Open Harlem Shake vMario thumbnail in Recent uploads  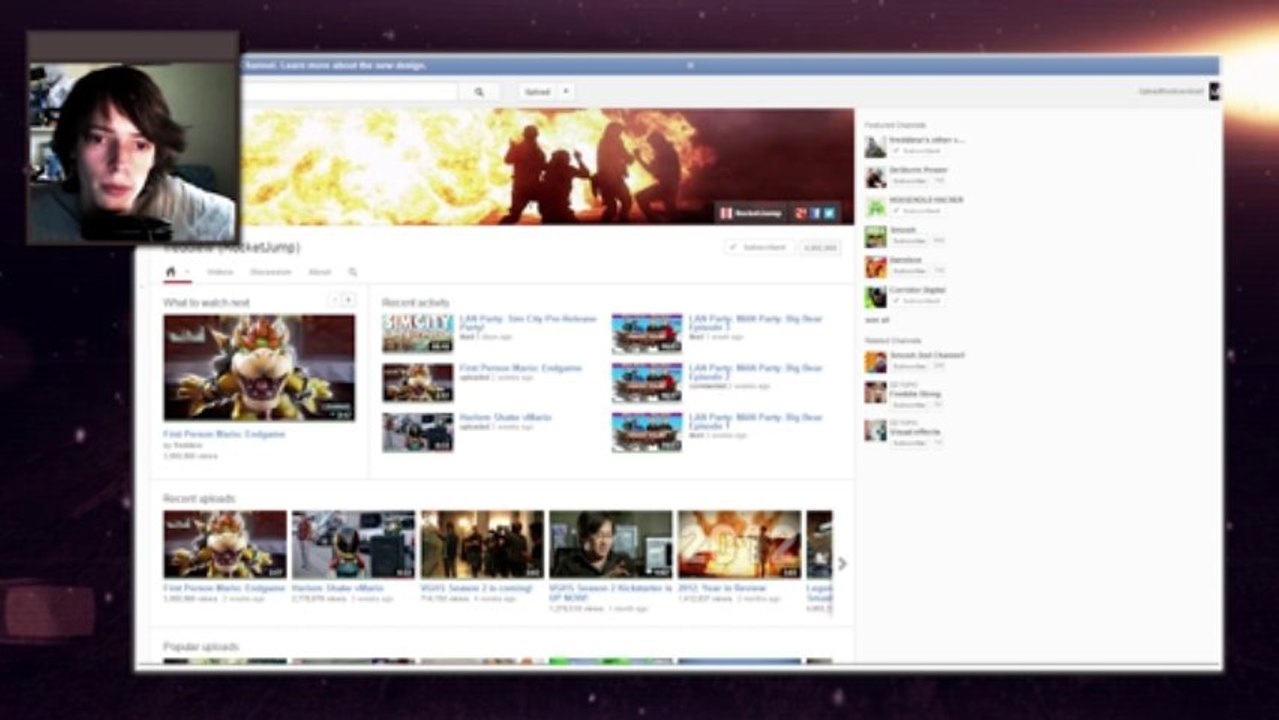pos(353,544)
